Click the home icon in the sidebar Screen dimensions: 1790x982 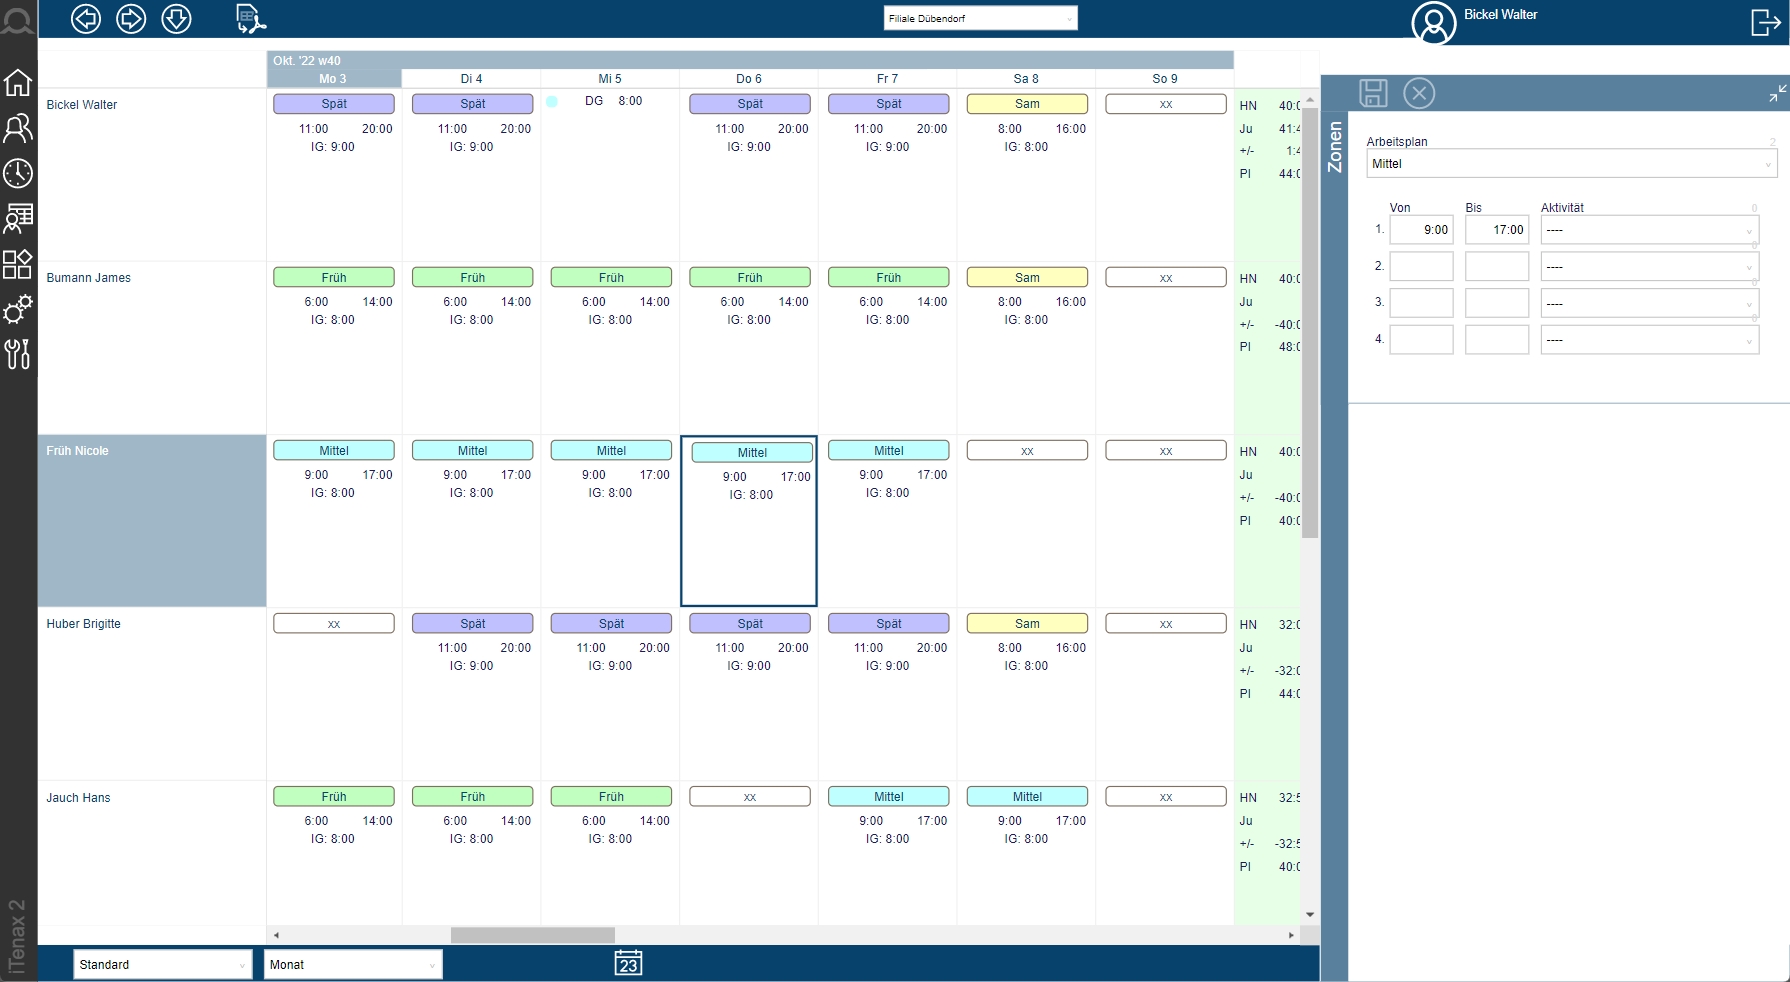tap(18, 83)
